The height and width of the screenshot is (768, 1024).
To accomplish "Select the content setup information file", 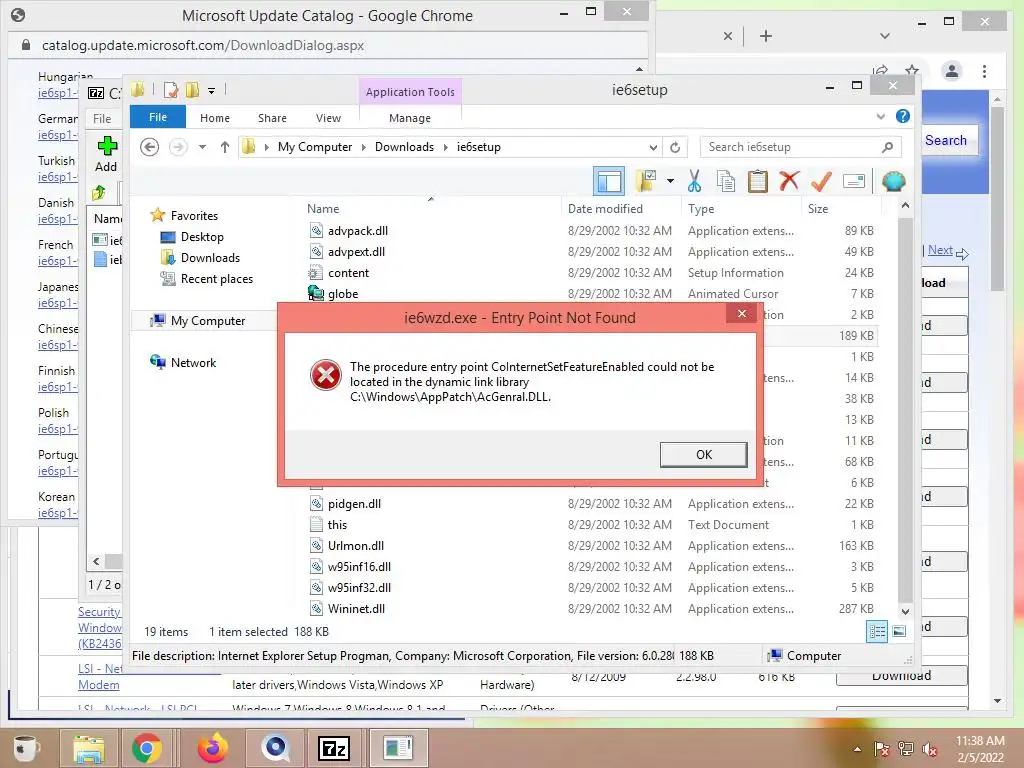I will (x=348, y=272).
